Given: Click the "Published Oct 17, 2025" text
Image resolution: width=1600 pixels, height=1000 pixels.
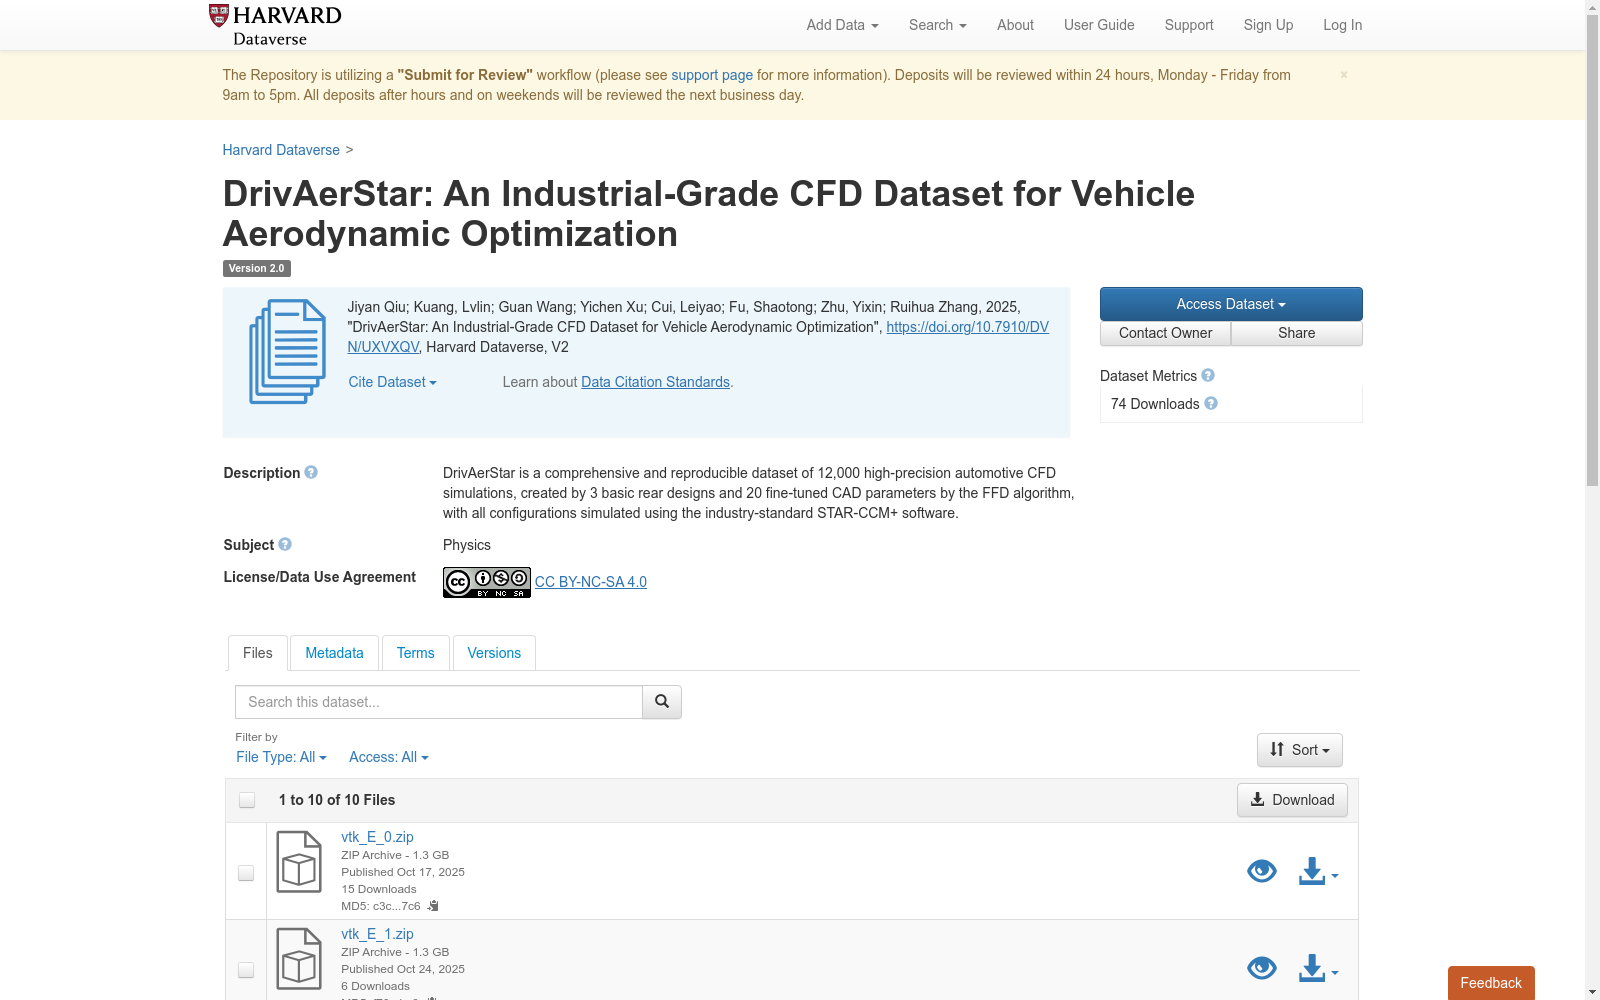Looking at the screenshot, I should tap(403, 872).
